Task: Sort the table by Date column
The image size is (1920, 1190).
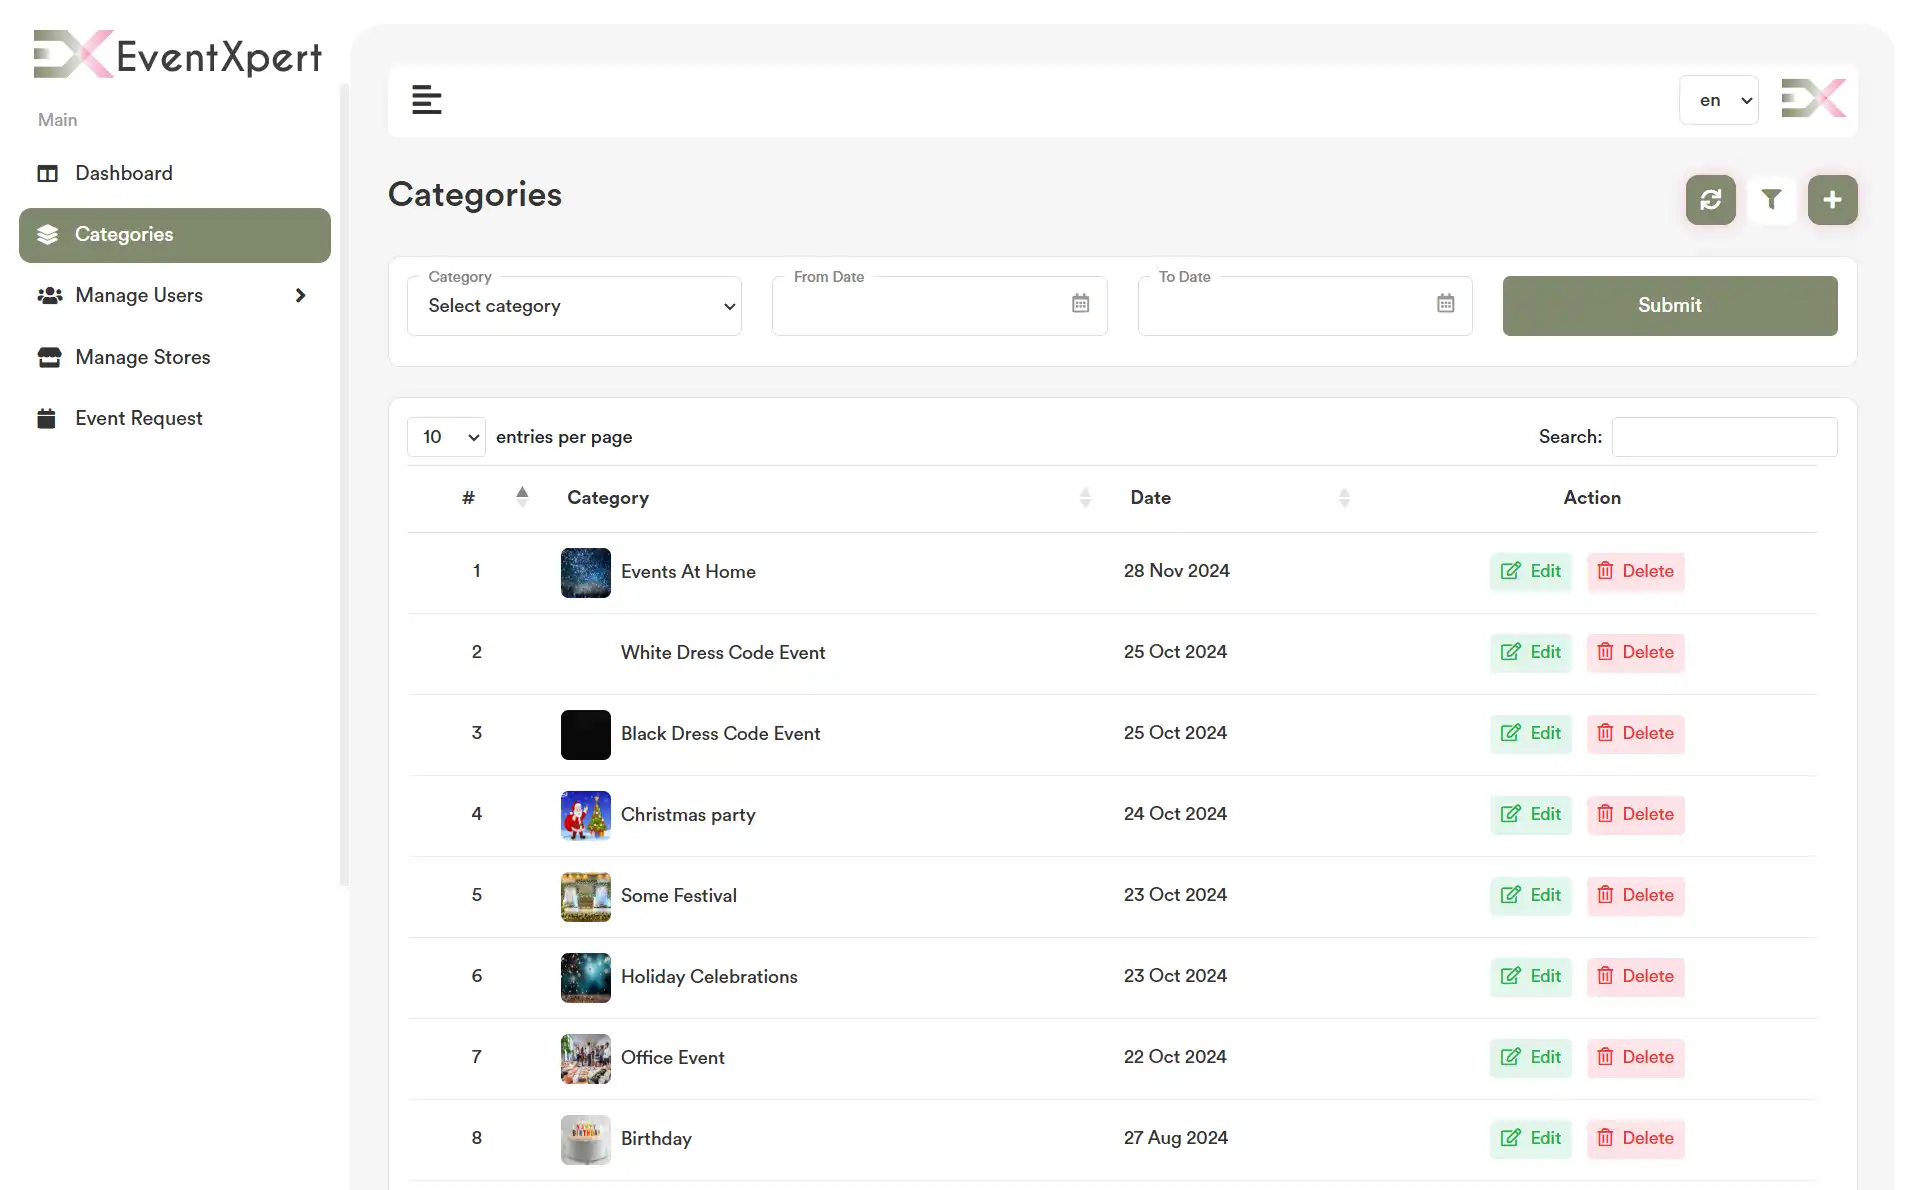Action: (1344, 497)
